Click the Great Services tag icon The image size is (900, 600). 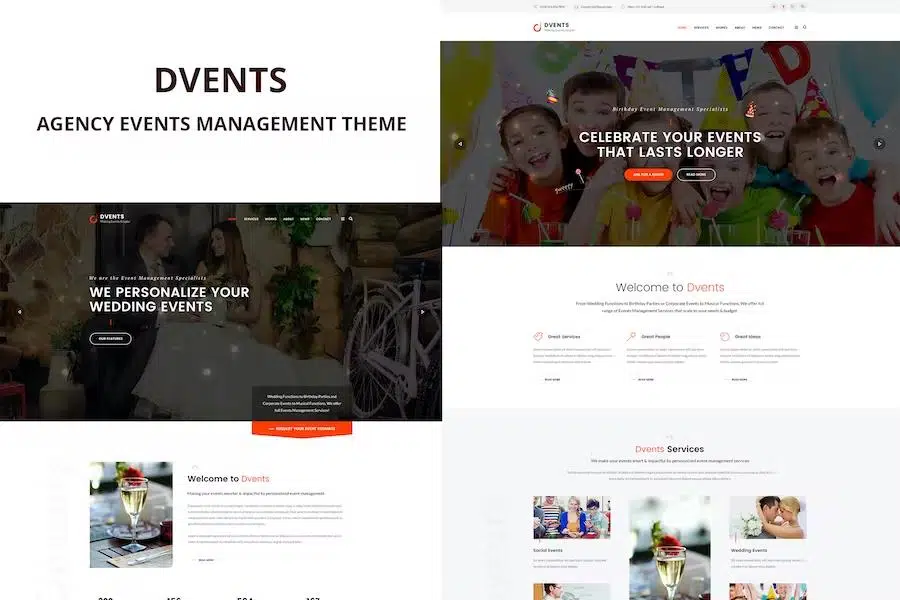click(538, 337)
